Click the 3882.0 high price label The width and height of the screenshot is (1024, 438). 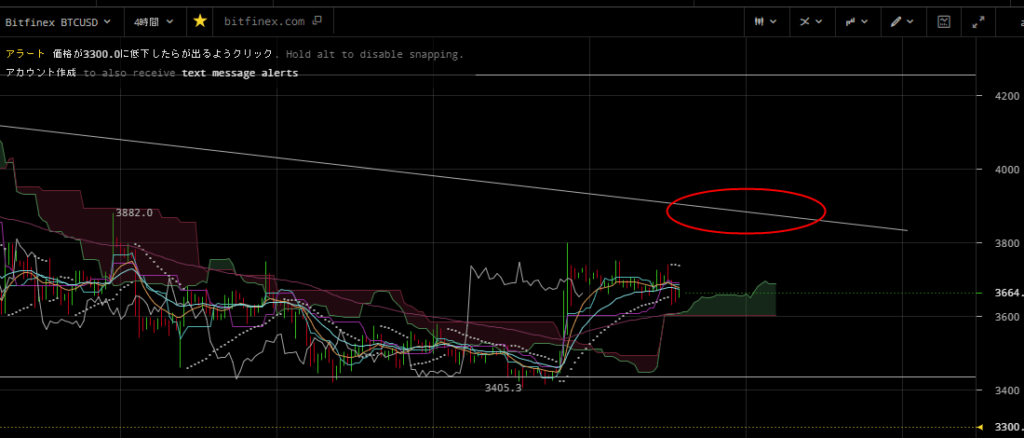(x=134, y=213)
